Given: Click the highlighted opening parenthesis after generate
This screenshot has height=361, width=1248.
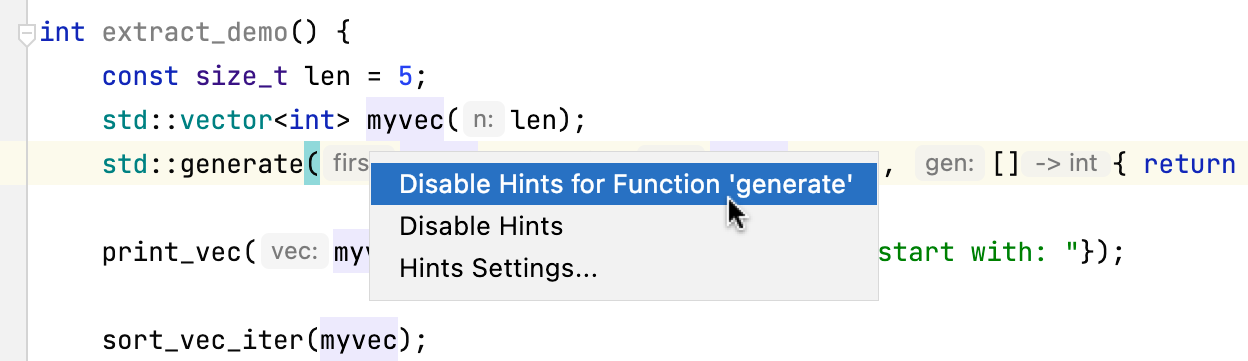Looking at the screenshot, I should click(311, 163).
